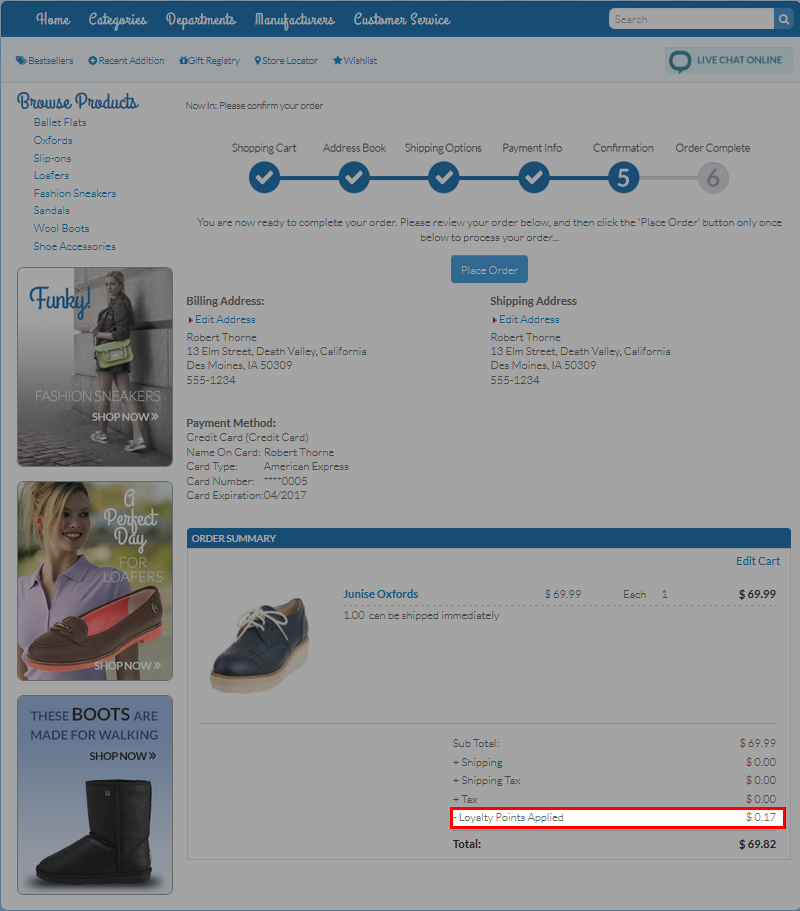Open Recent Addition link
Screen dimensions: 800x911
(x=126, y=60)
